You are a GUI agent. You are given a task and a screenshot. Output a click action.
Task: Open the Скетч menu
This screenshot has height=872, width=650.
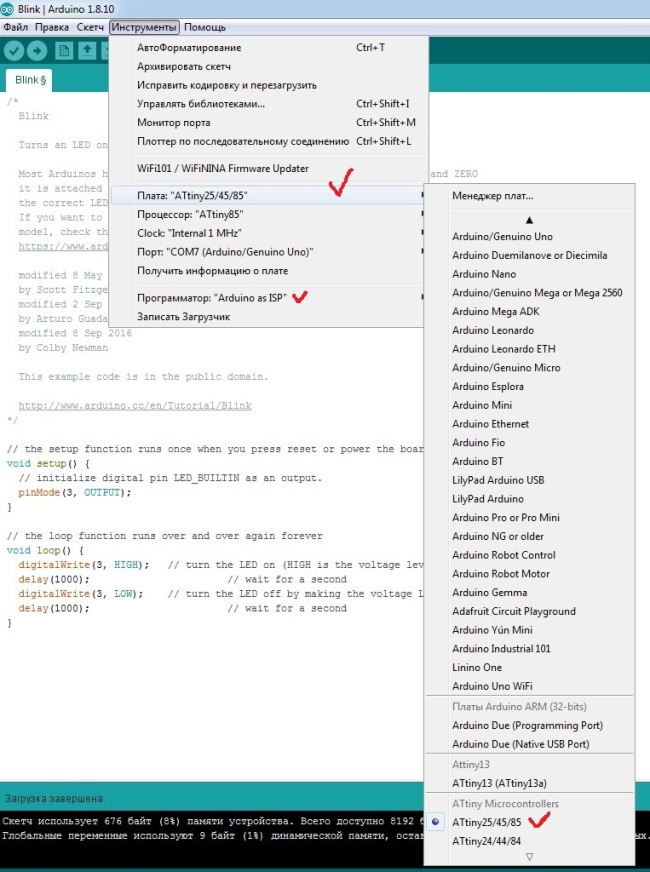(x=90, y=27)
